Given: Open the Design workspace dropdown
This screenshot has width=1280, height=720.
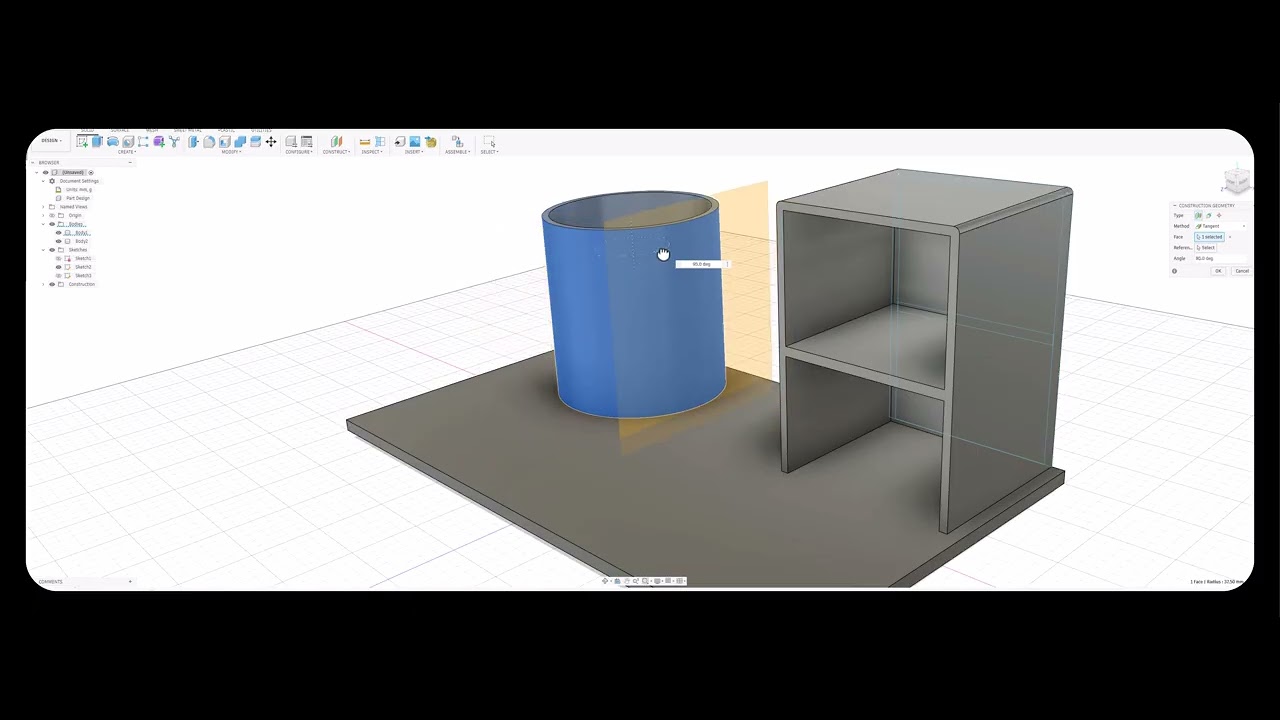Looking at the screenshot, I should click(x=50, y=140).
